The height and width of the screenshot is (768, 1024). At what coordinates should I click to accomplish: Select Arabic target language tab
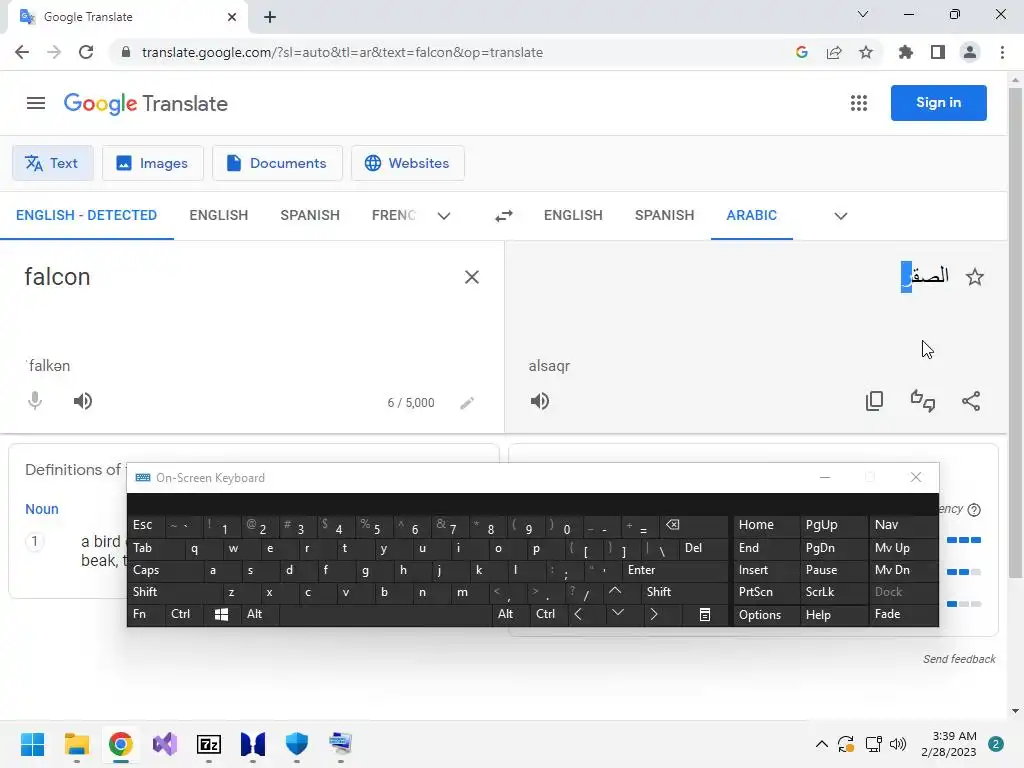[x=752, y=216]
